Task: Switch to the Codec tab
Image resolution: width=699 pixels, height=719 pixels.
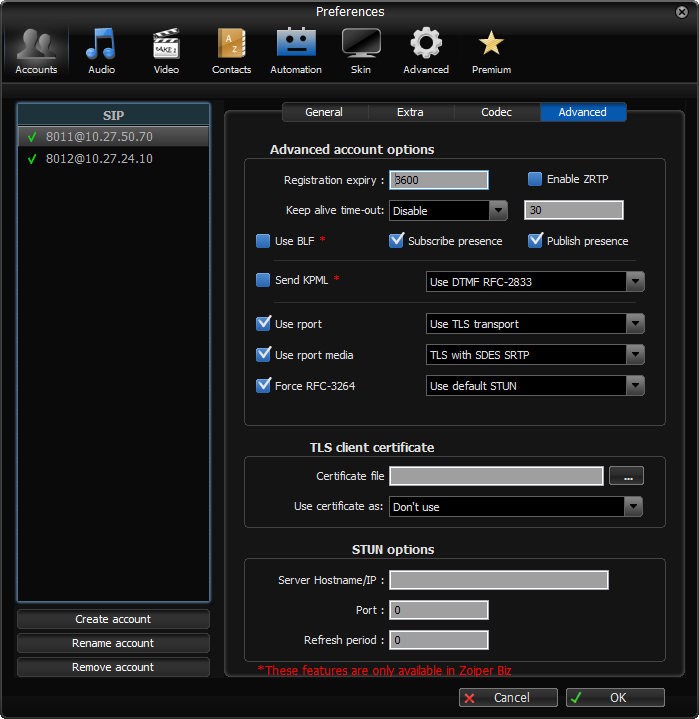Action: [x=497, y=112]
